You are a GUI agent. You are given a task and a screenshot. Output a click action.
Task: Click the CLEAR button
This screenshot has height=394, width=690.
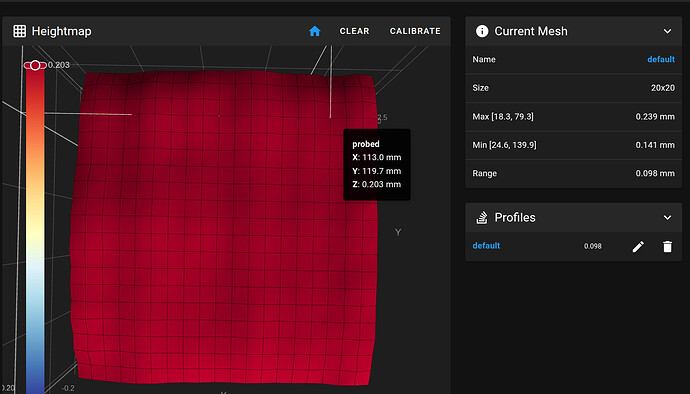click(x=354, y=31)
